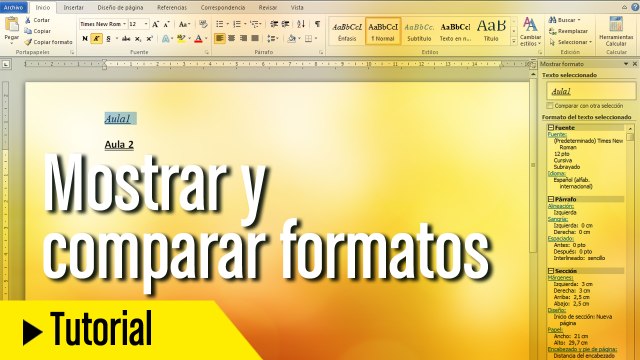The width and height of the screenshot is (640, 360).
Task: Apply the 'Texto en n...' style
Action: point(455,31)
